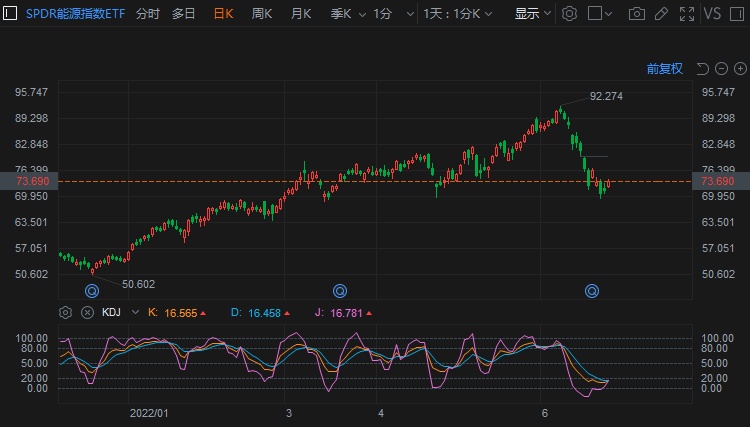This screenshot has height=427, width=750.
Task: Expand the KDJ indicator dropdown
Action: click(x=131, y=312)
